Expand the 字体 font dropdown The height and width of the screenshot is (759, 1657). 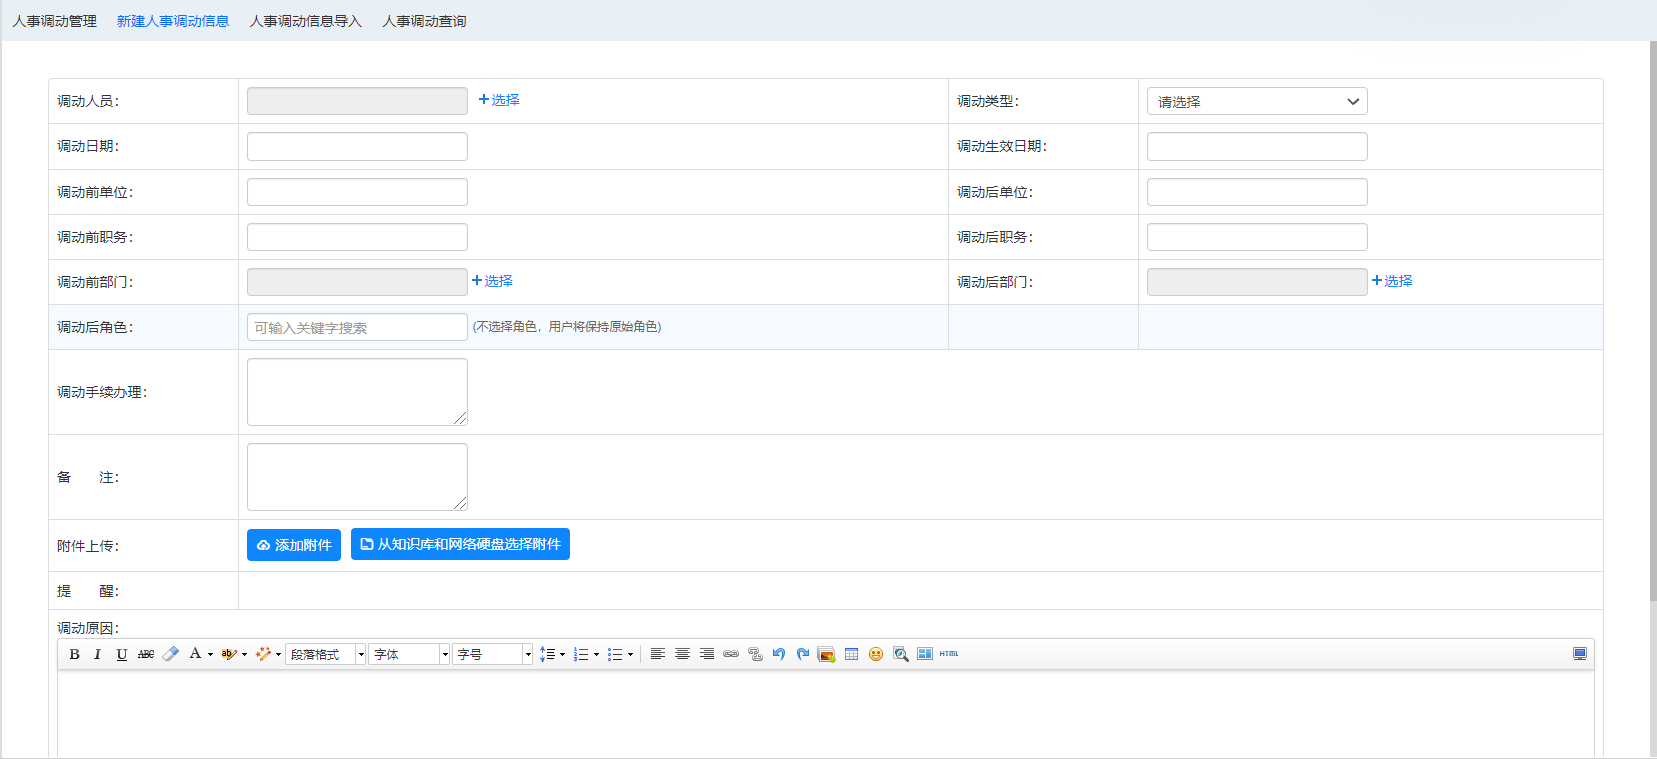click(x=411, y=654)
